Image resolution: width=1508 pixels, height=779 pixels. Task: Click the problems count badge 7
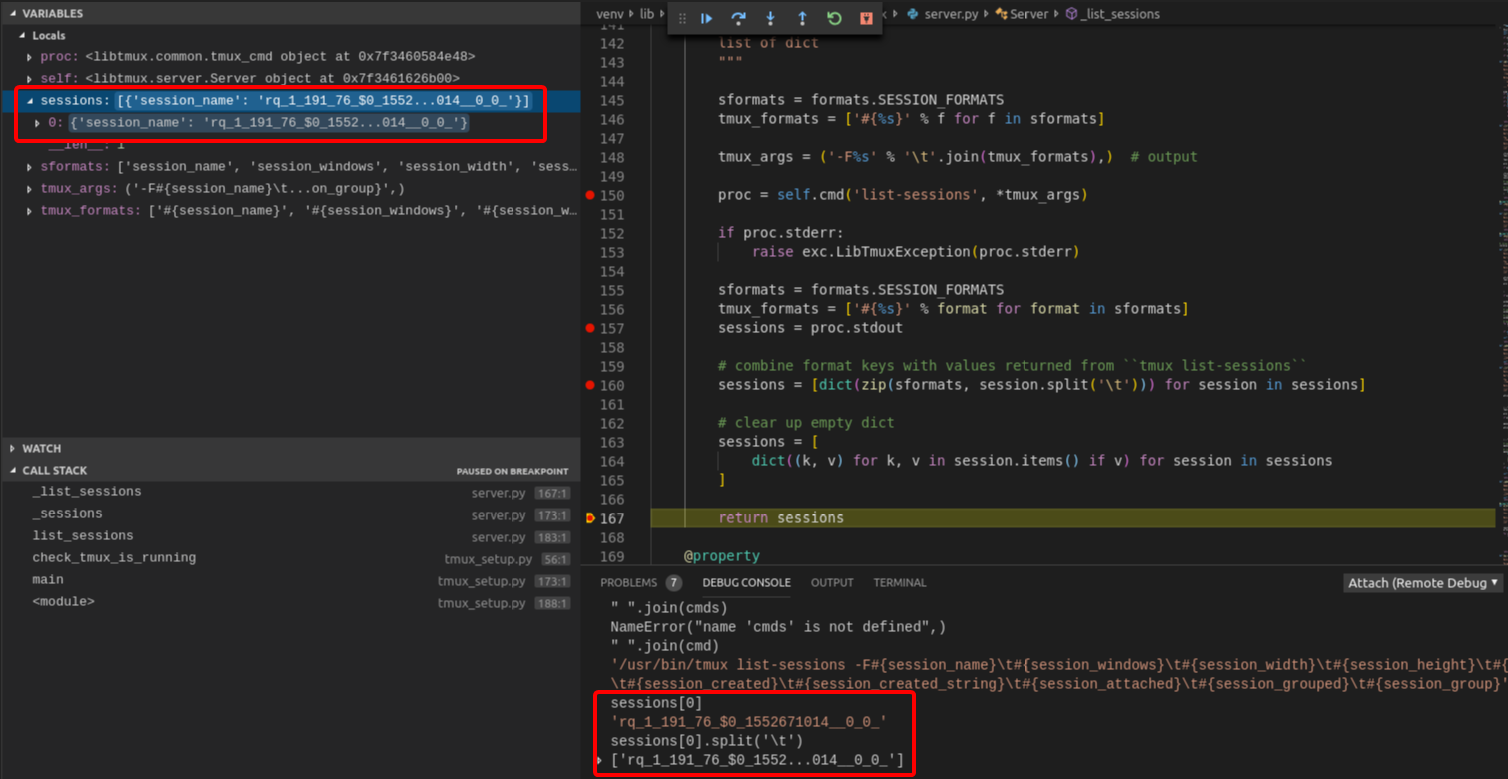pyautogui.click(x=674, y=583)
